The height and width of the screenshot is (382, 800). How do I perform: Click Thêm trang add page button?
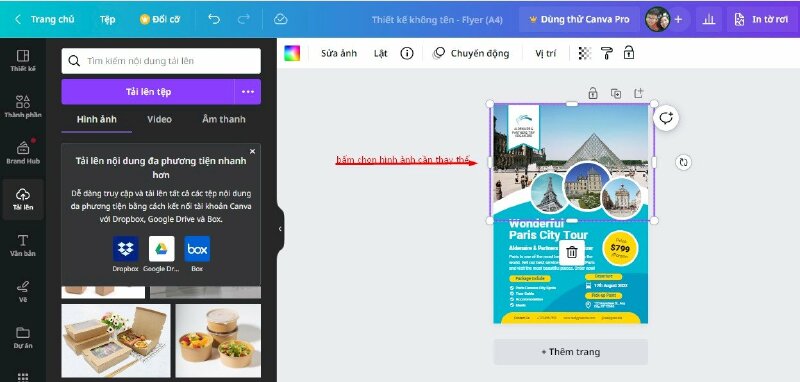tap(570, 352)
